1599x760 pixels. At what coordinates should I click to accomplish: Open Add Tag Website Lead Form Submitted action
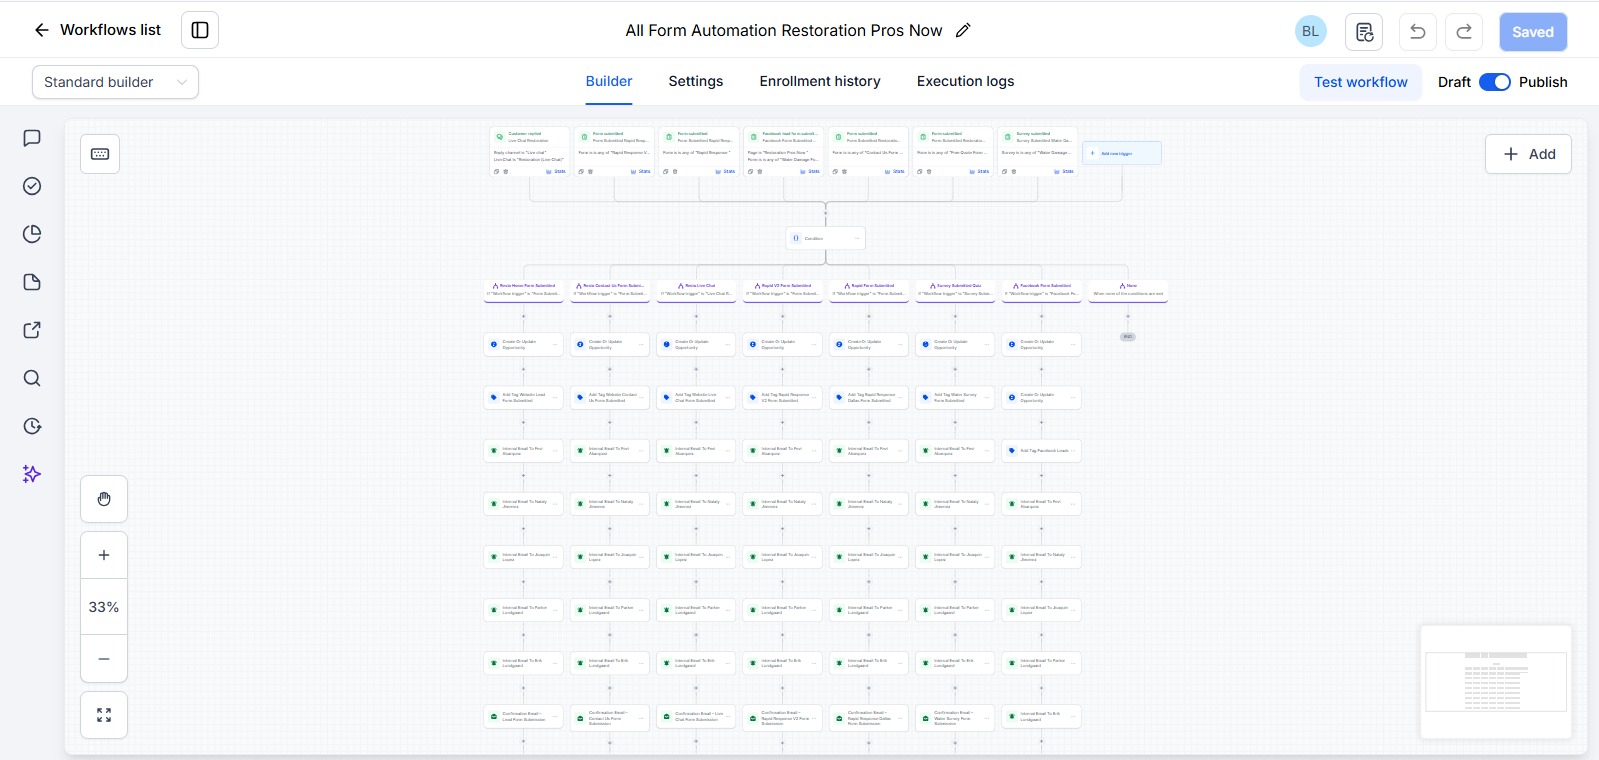click(523, 397)
